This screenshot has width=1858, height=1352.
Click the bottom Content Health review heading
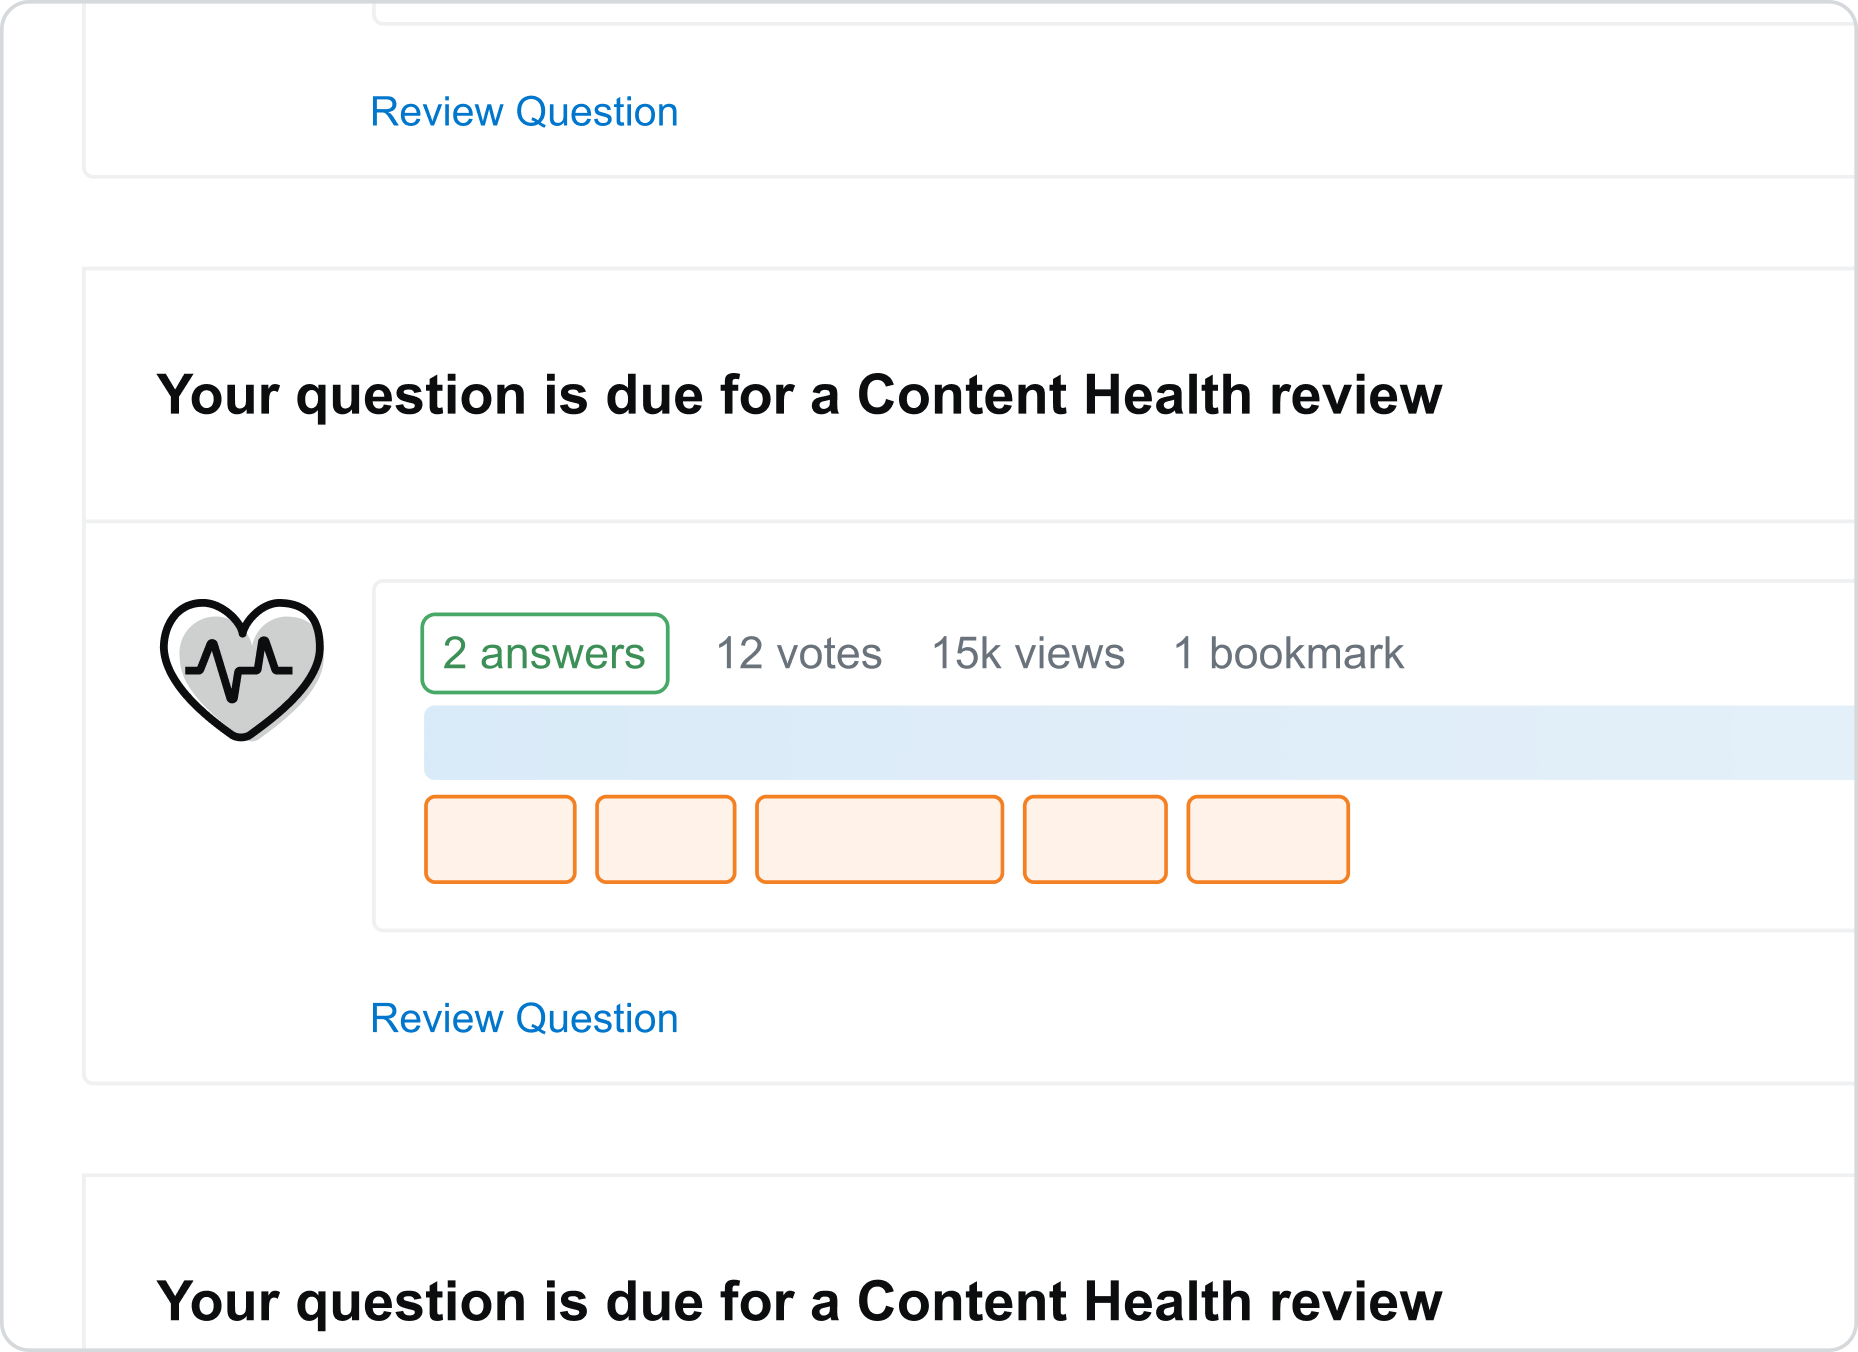(799, 1302)
